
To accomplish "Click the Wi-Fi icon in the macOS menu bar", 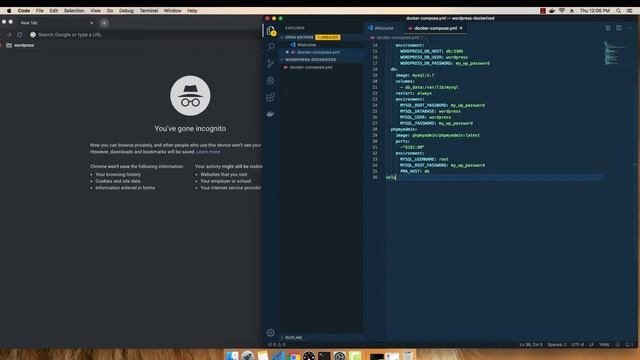I will click(562, 11).
